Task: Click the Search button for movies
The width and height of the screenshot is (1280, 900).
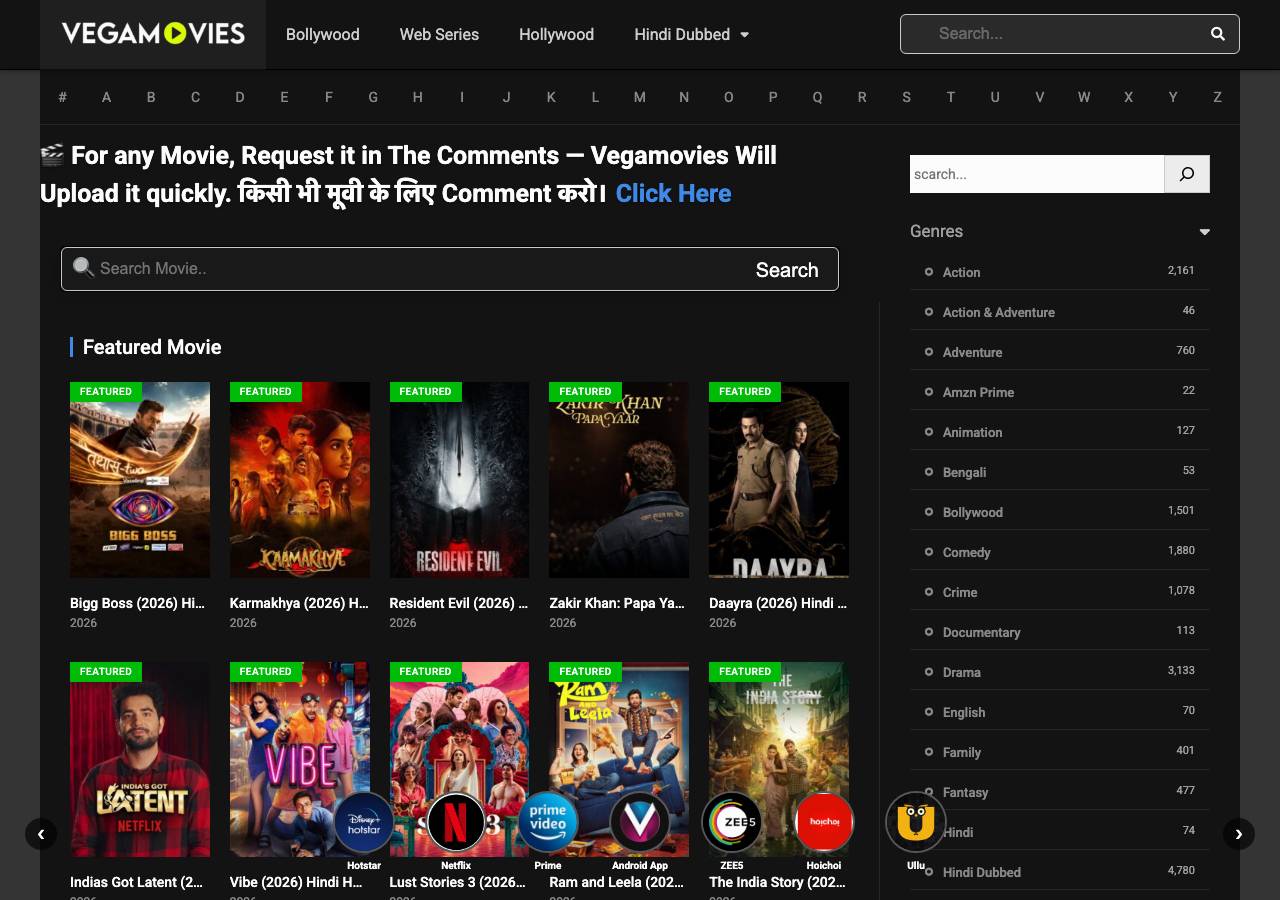Action: (787, 270)
